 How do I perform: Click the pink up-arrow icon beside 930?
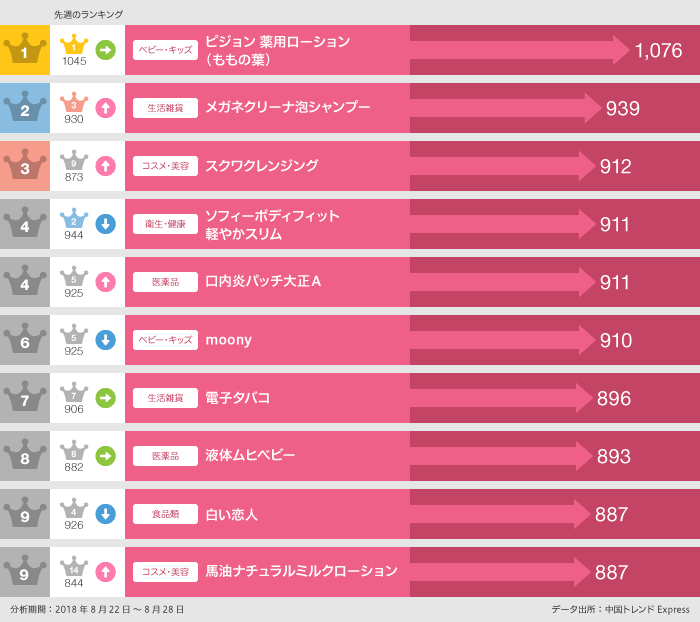(105, 107)
